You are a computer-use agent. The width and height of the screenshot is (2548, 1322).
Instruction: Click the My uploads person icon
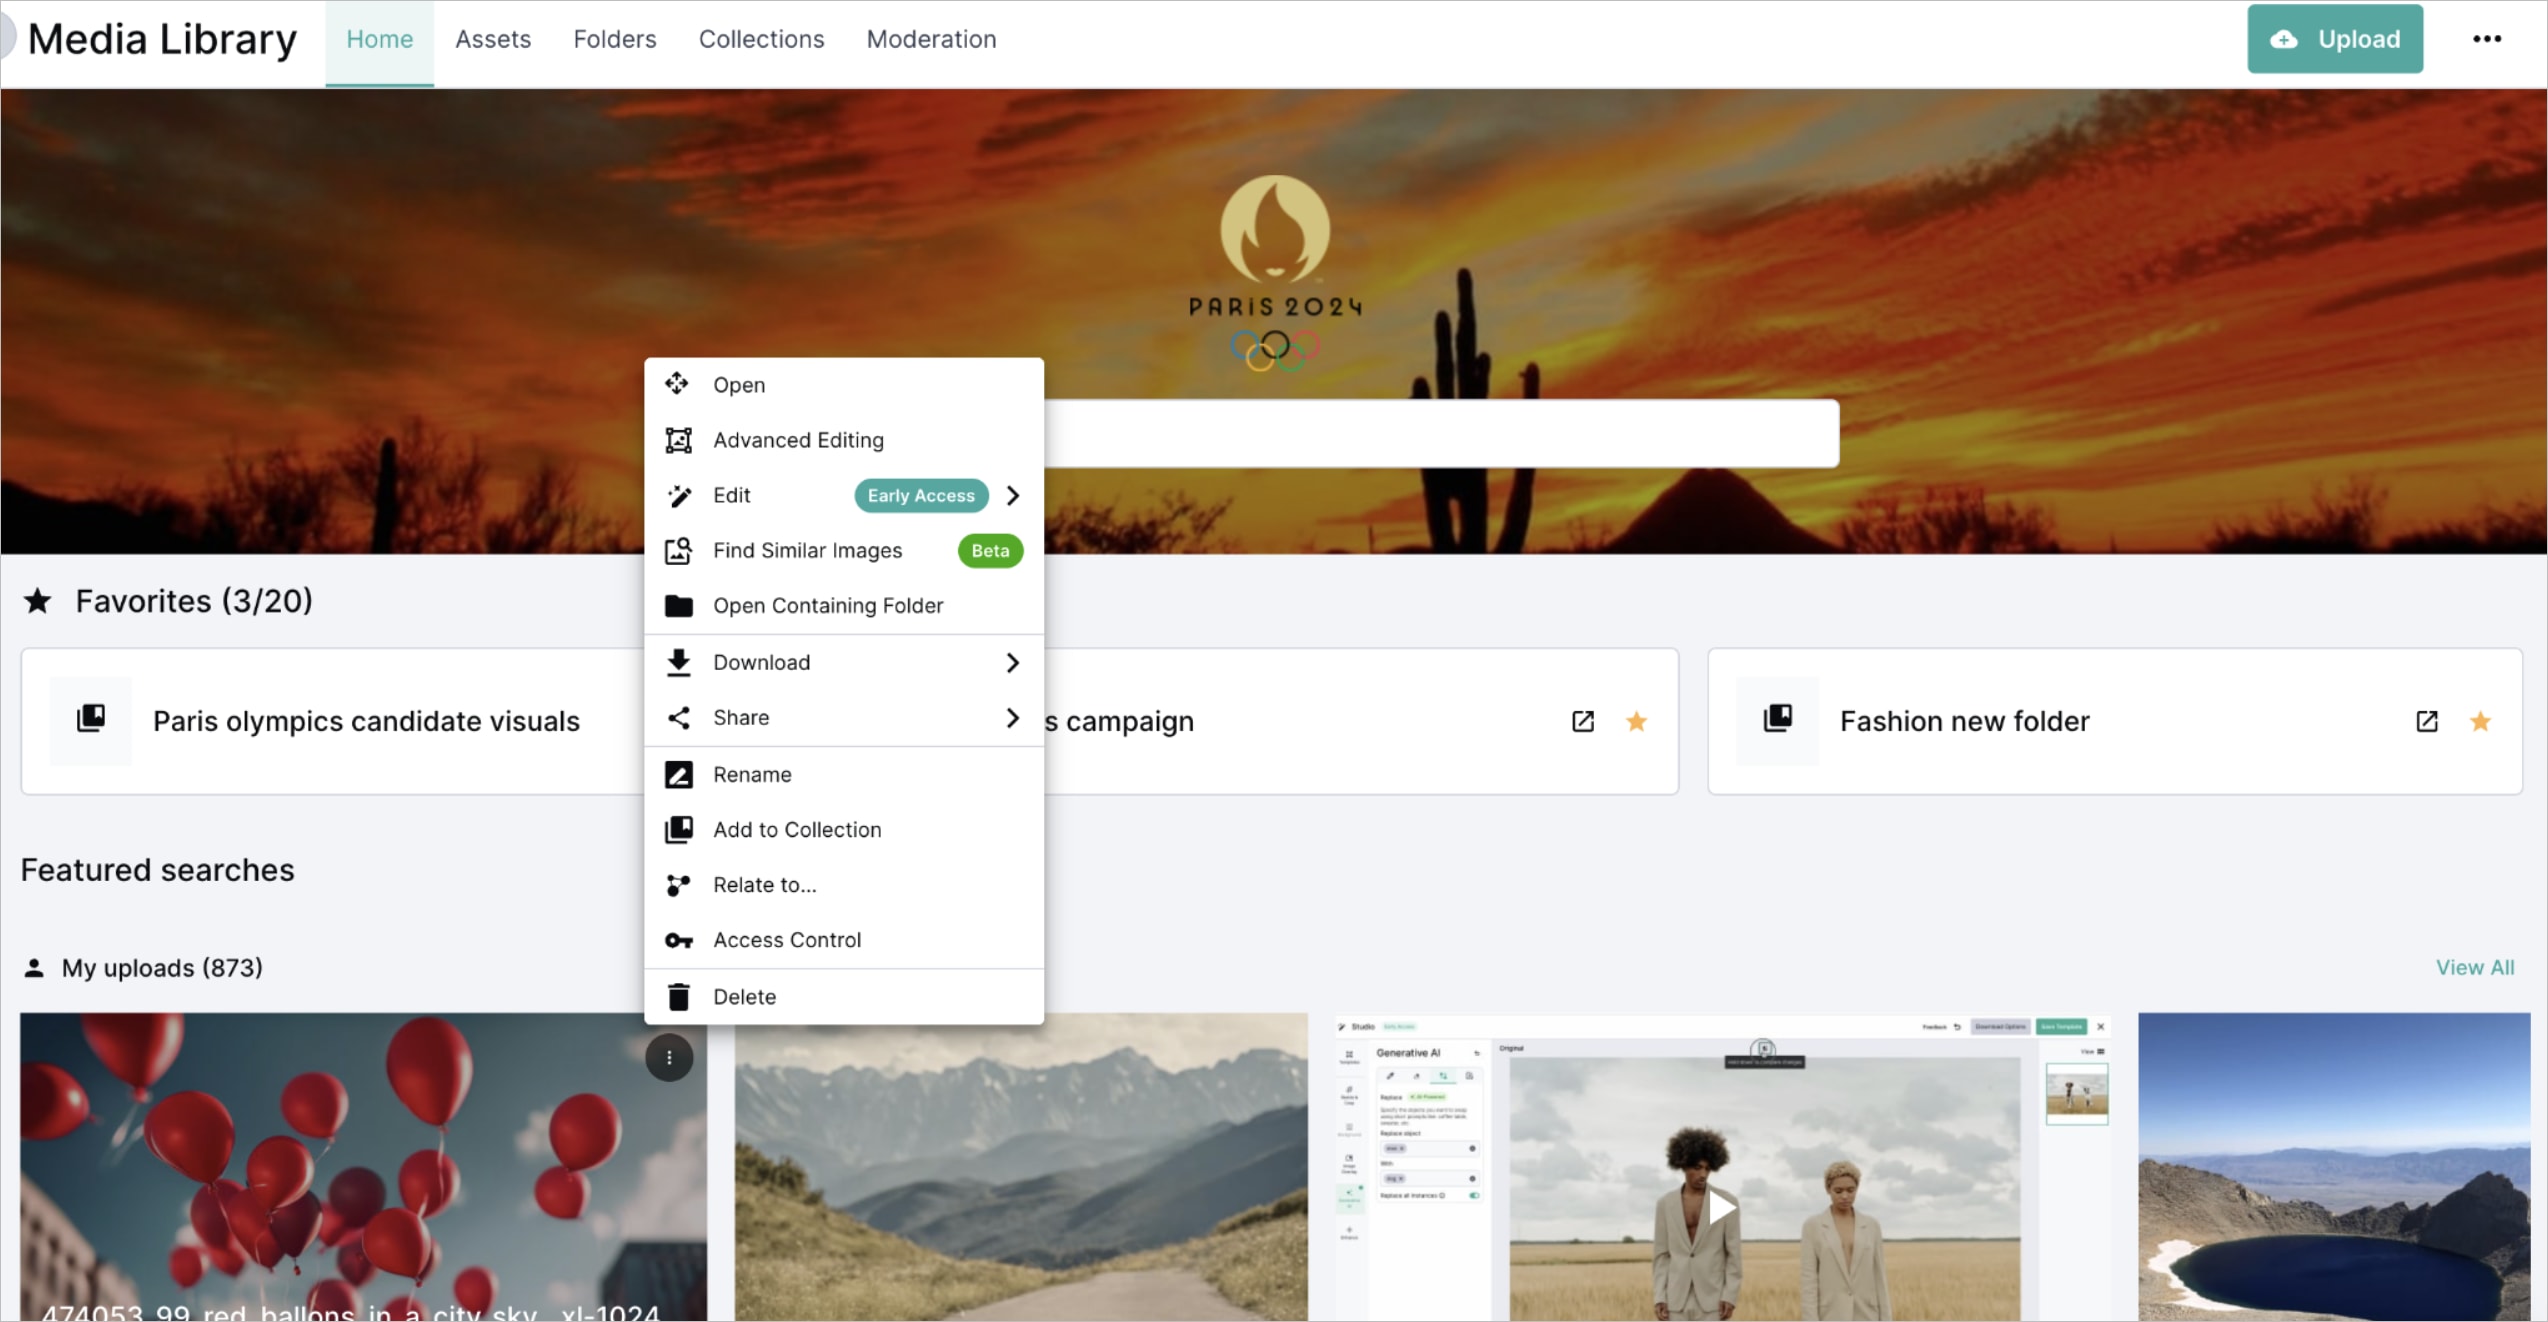tap(34, 968)
